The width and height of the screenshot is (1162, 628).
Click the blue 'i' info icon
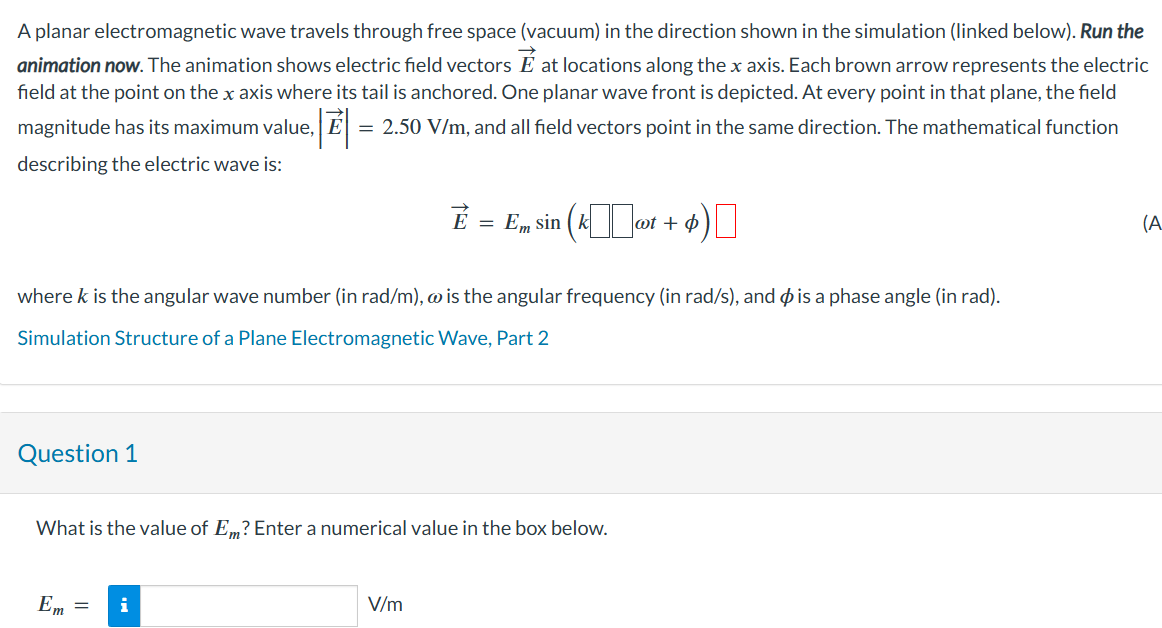pos(124,606)
